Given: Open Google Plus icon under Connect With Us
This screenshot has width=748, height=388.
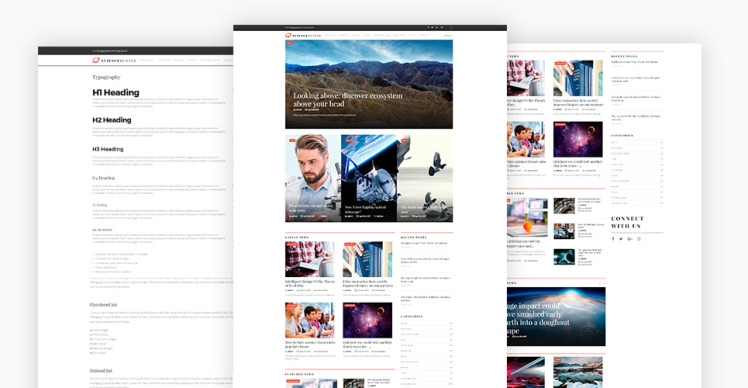Looking at the screenshot, I should pyautogui.click(x=630, y=239).
